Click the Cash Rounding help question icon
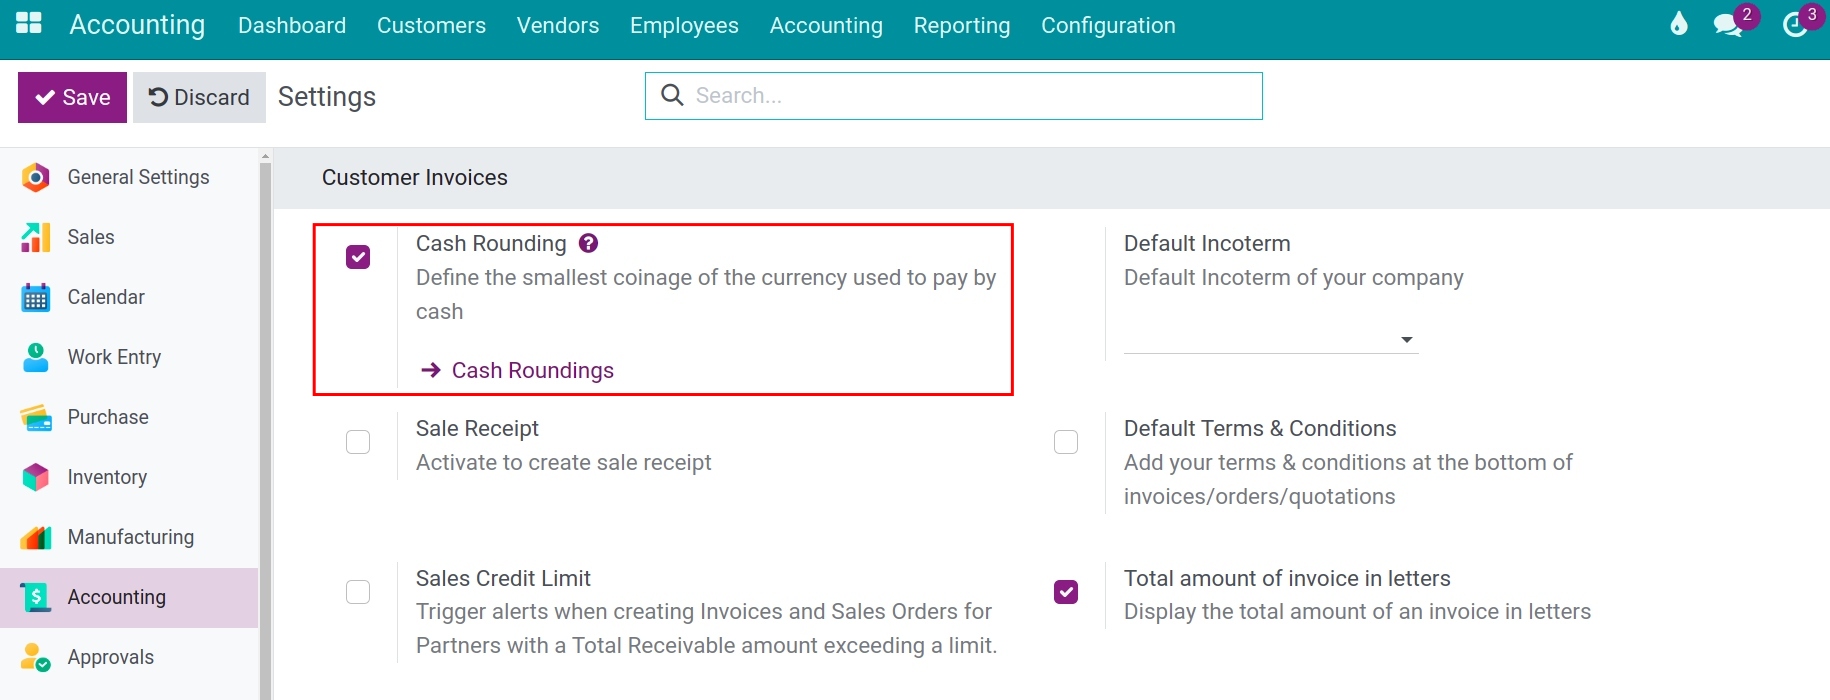The width and height of the screenshot is (1830, 700). coord(589,243)
